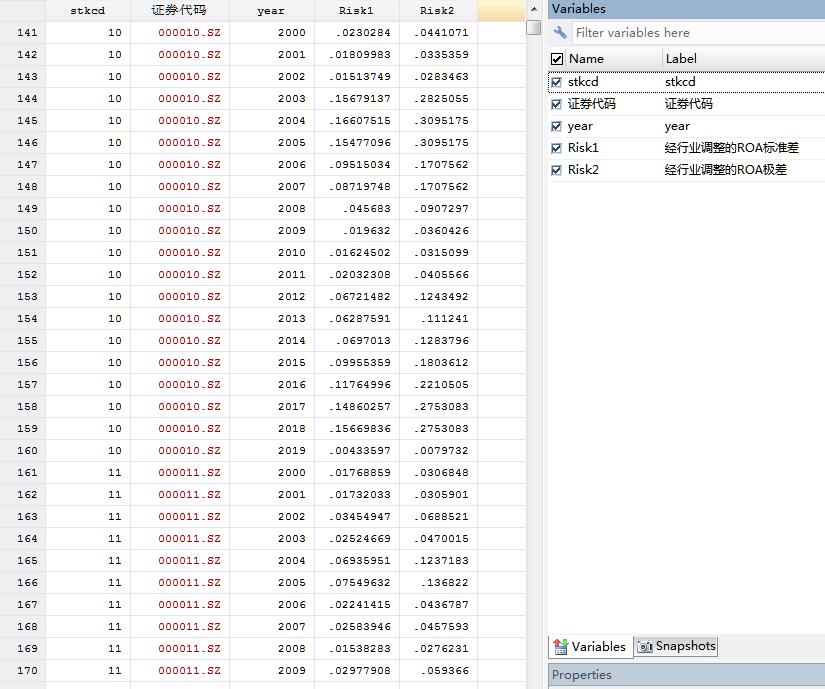Viewport: 825px width, 689px height.
Task: Uncheck the year variable checkbox
Action: tap(556, 126)
